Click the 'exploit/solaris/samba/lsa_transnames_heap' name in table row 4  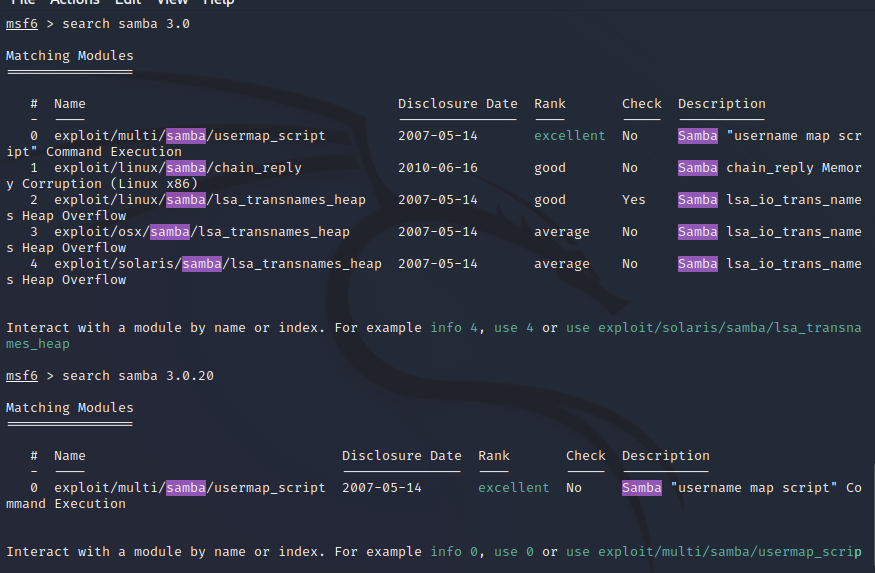coord(218,264)
